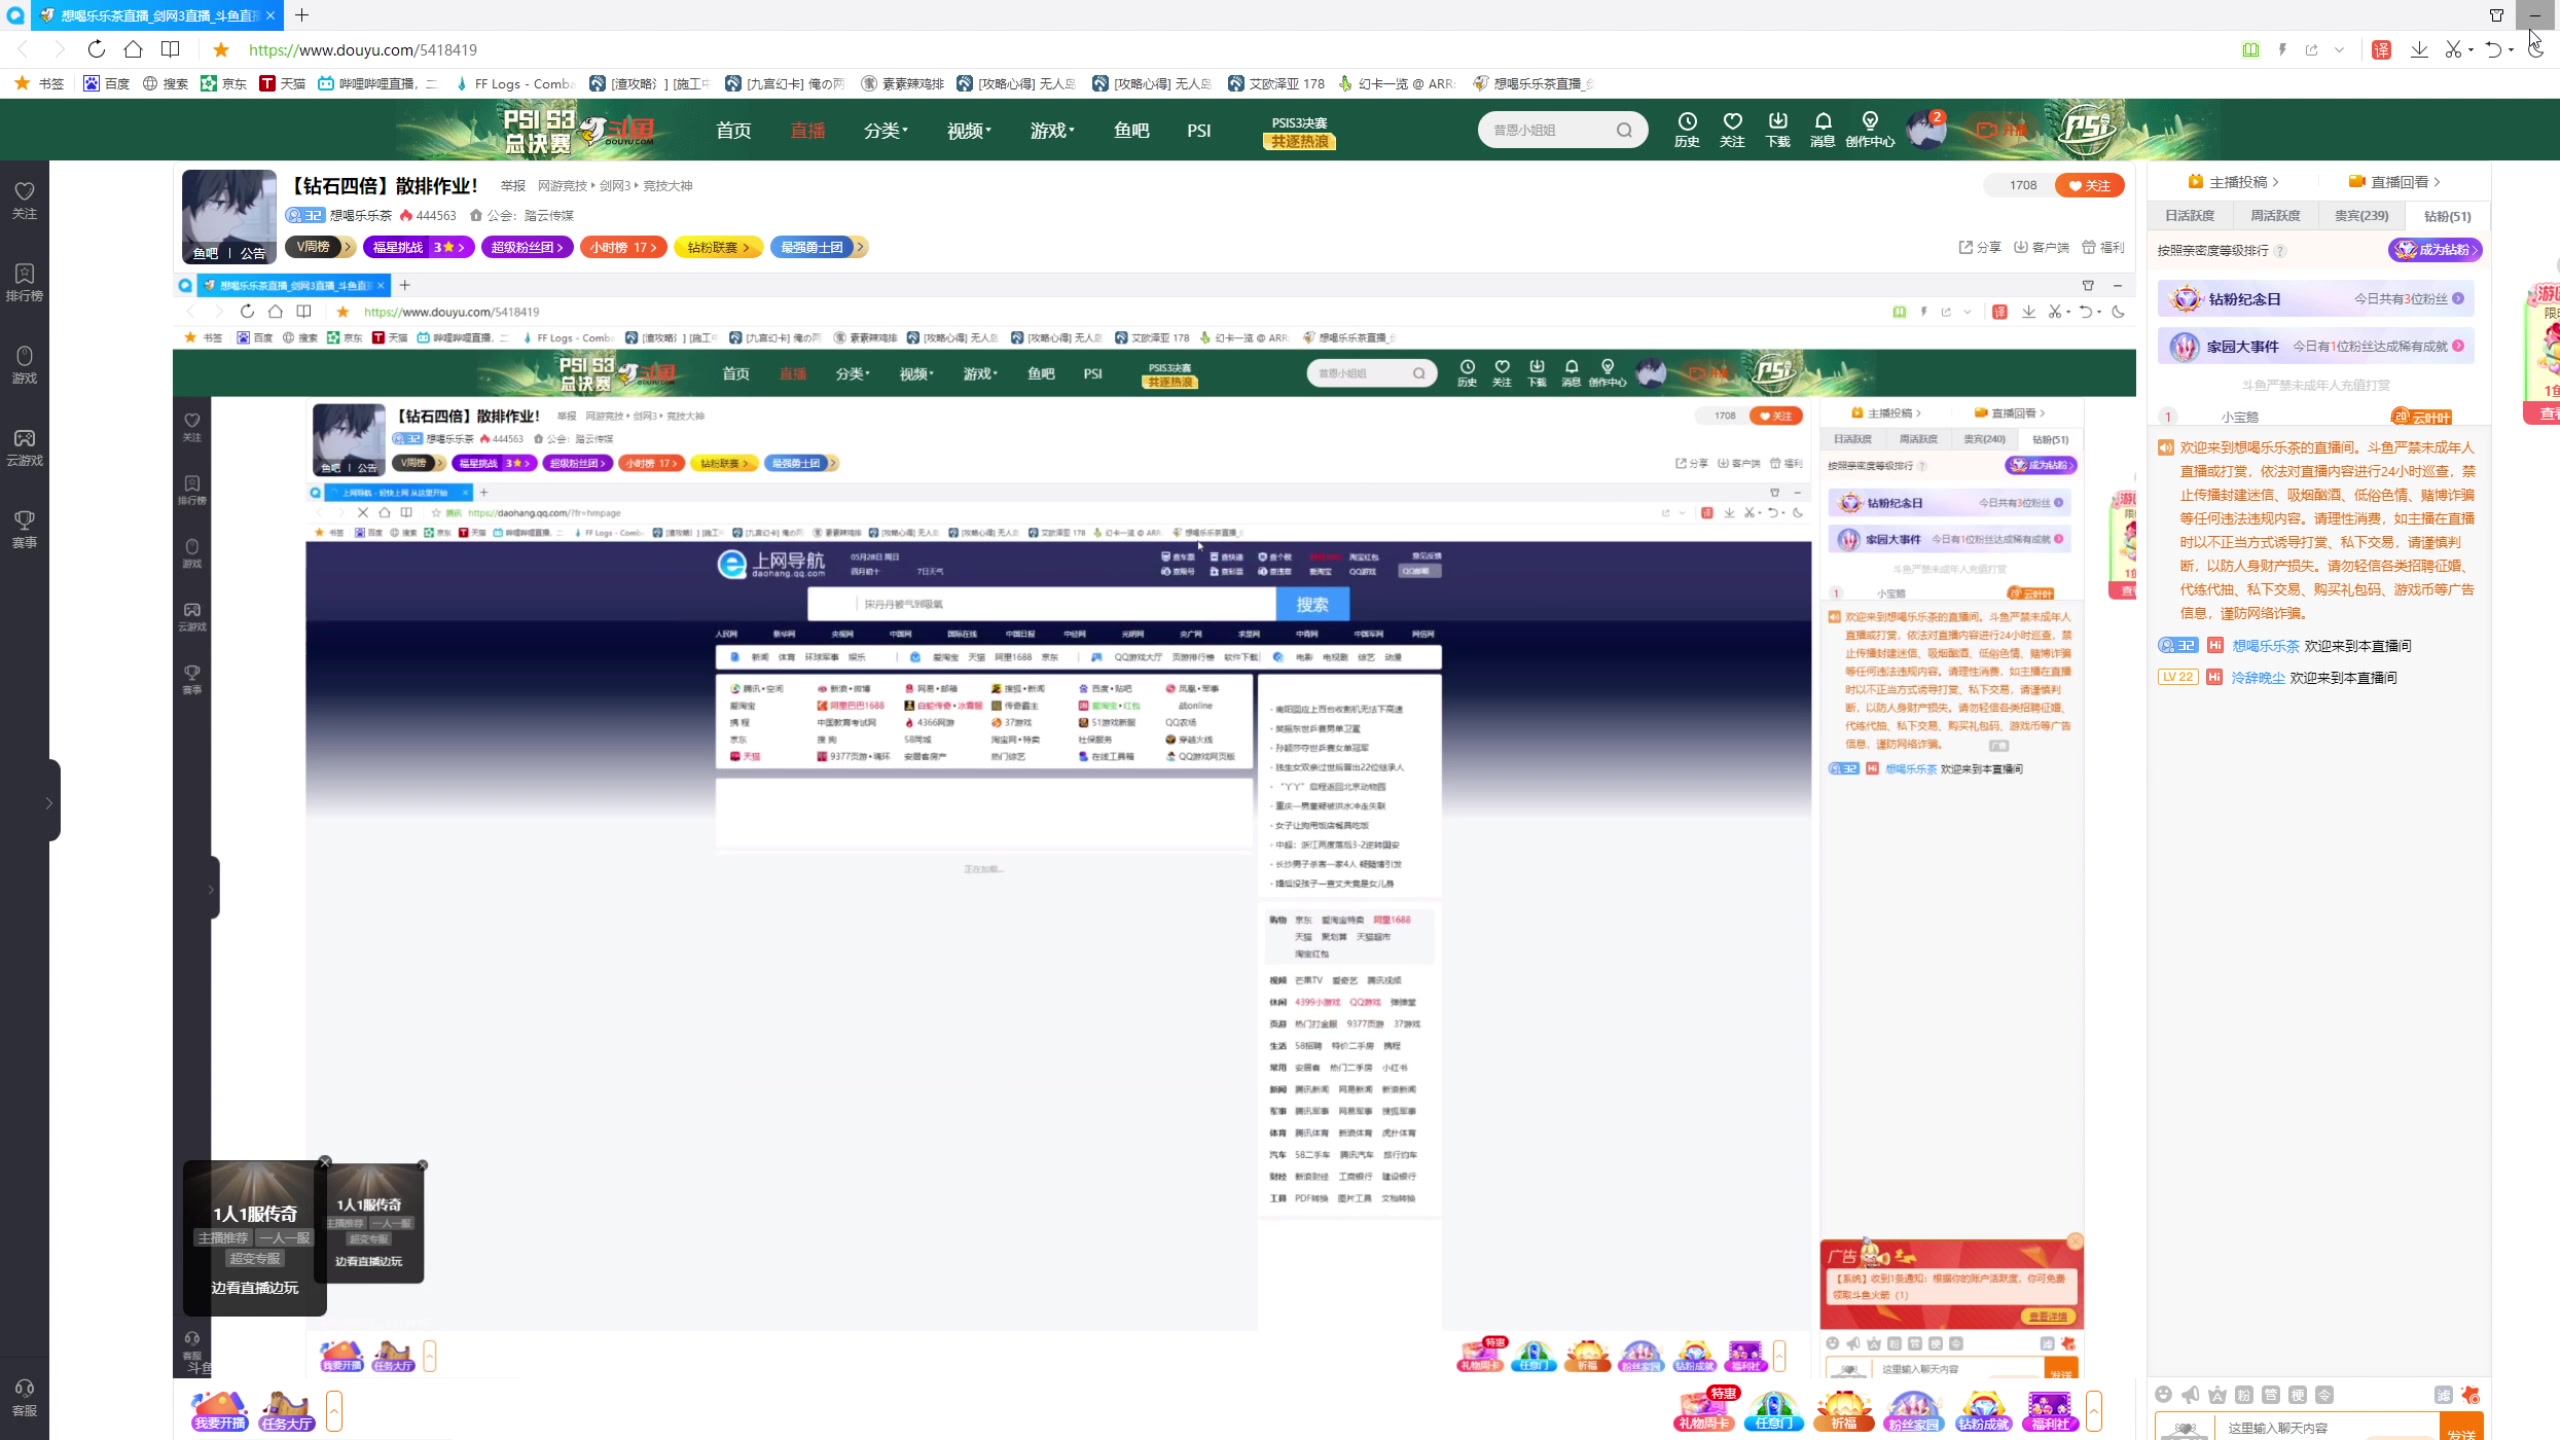Open 关注 in the left sidebar

click(x=24, y=200)
